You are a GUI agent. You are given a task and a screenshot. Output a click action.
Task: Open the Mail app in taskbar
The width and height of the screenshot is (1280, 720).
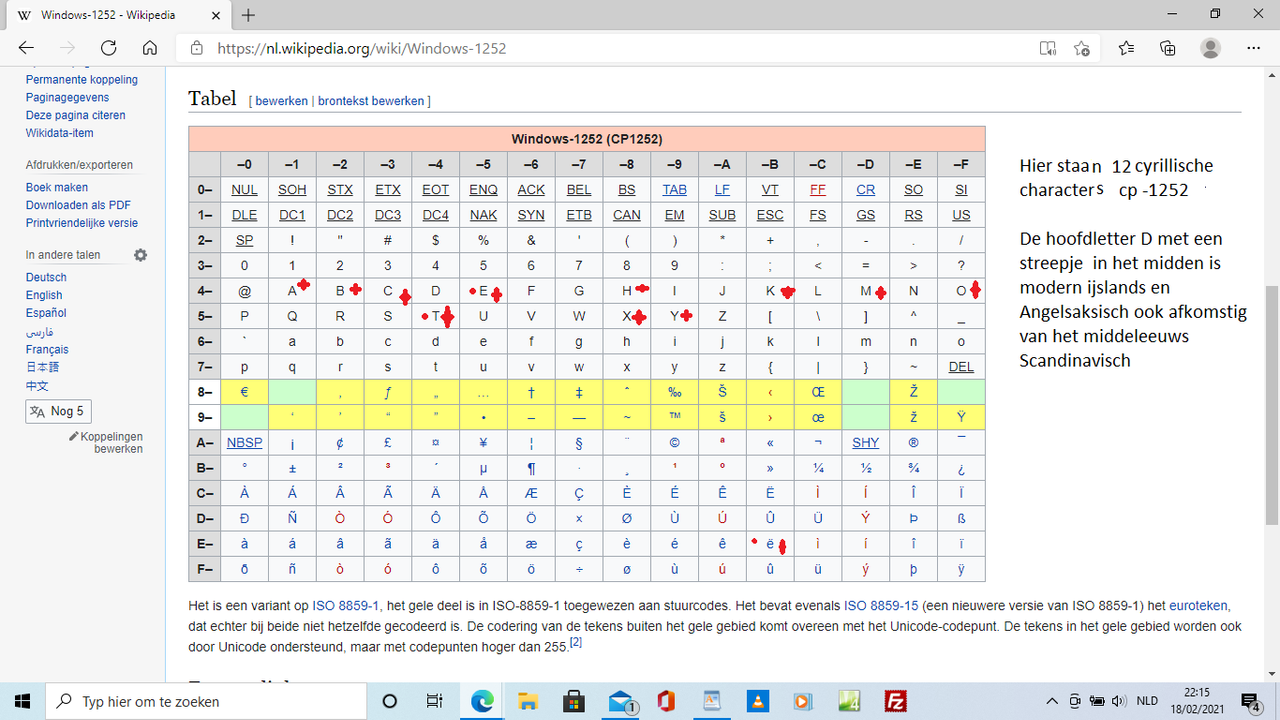(x=622, y=701)
